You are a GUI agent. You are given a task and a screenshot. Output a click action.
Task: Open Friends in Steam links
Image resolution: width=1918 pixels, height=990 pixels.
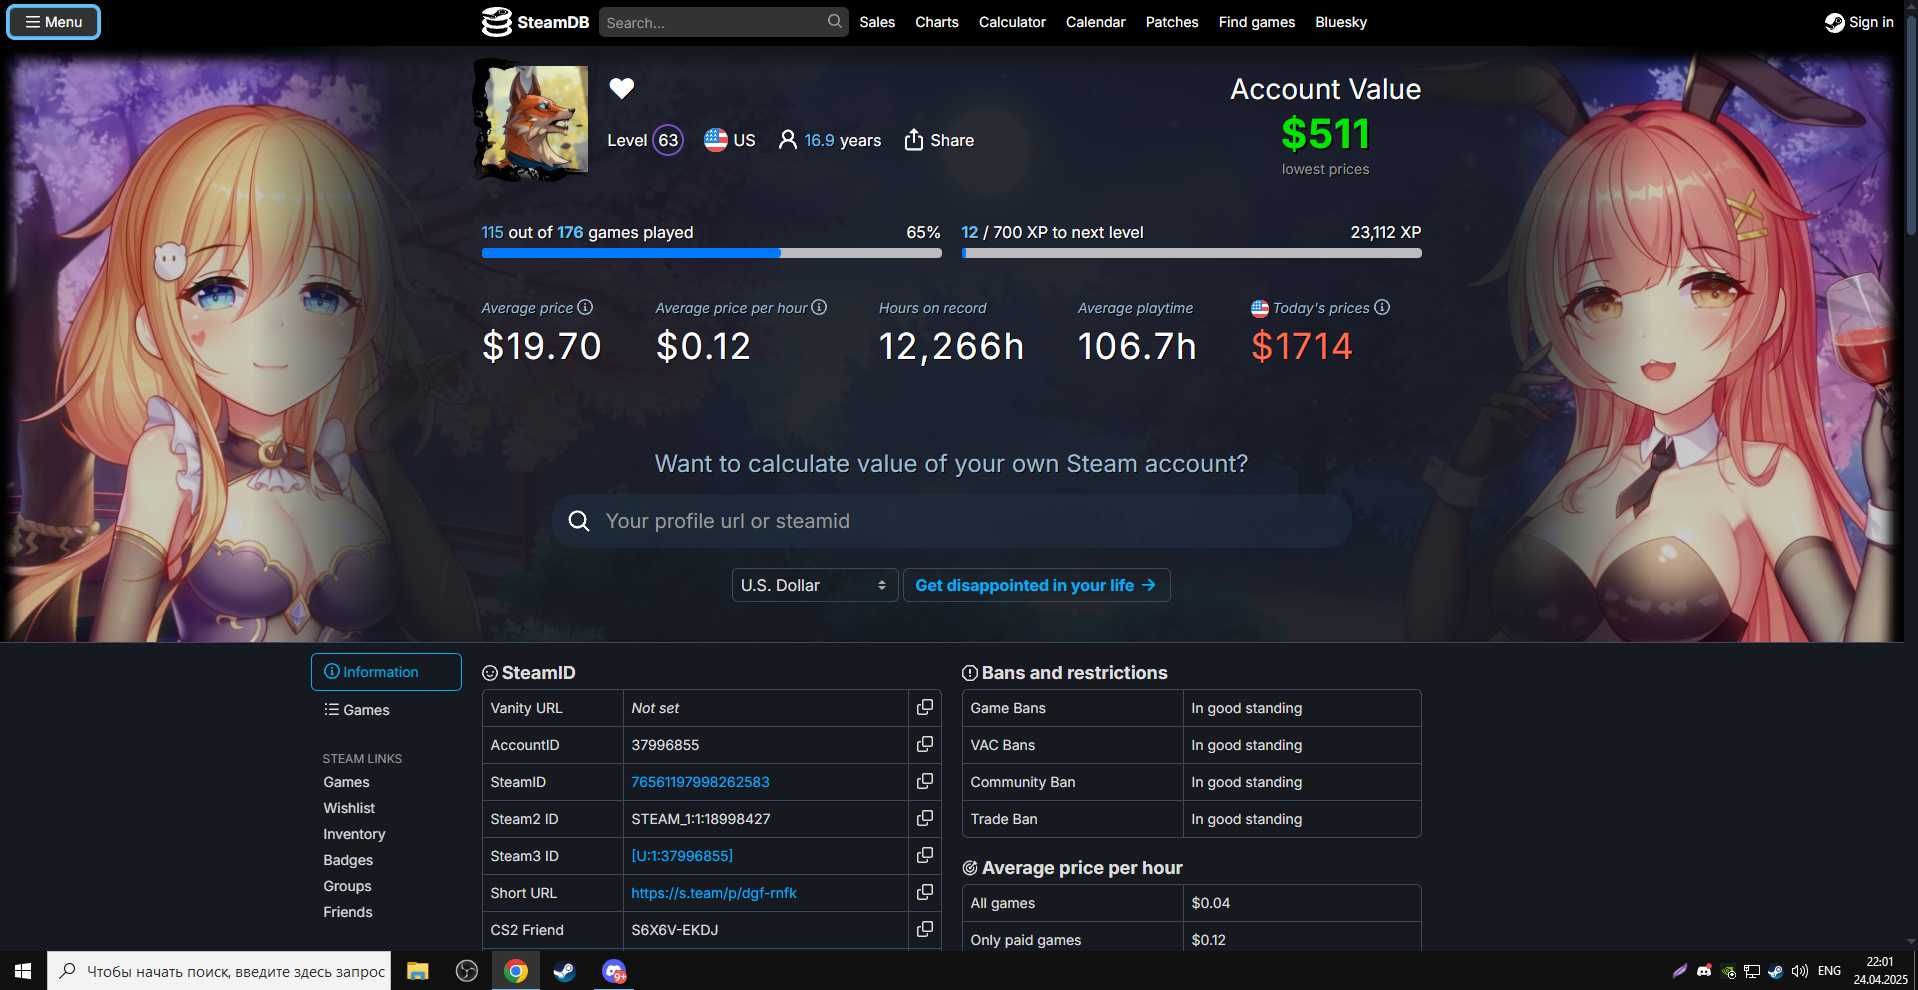click(348, 912)
